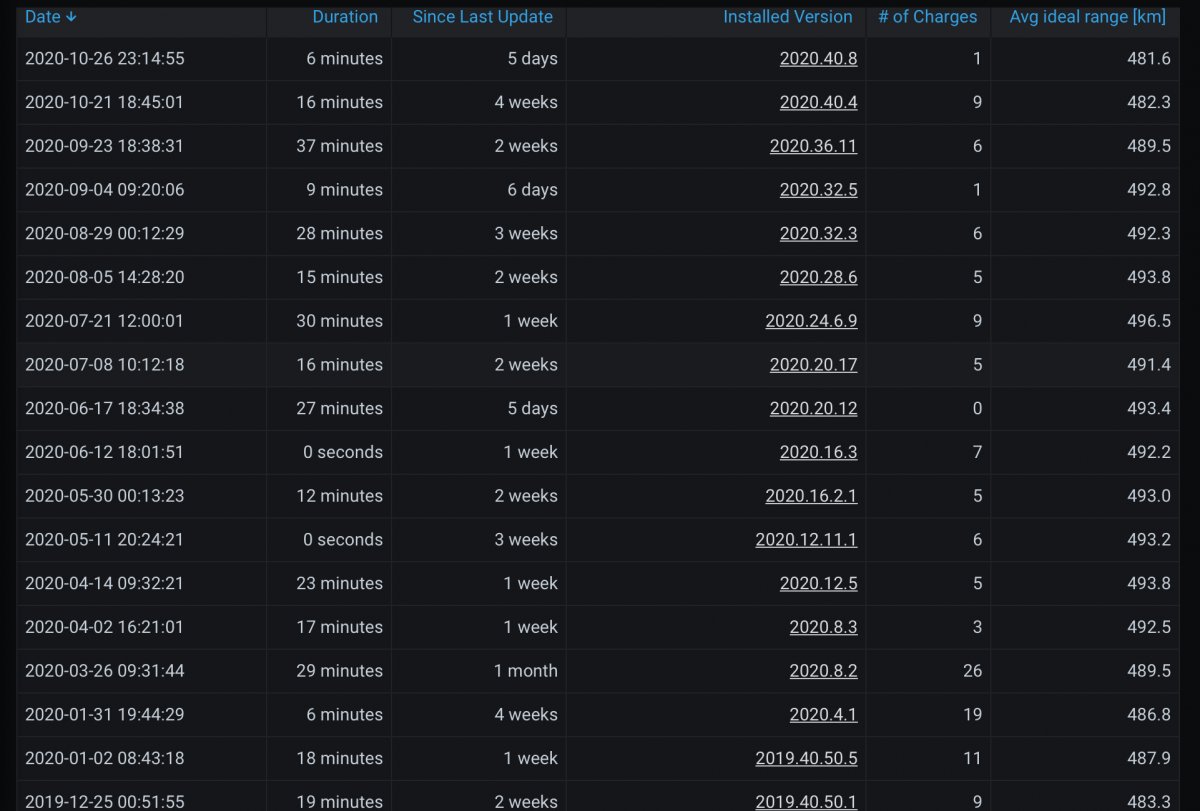
Task: Open version link 2020.16.2.1
Action: coord(811,496)
